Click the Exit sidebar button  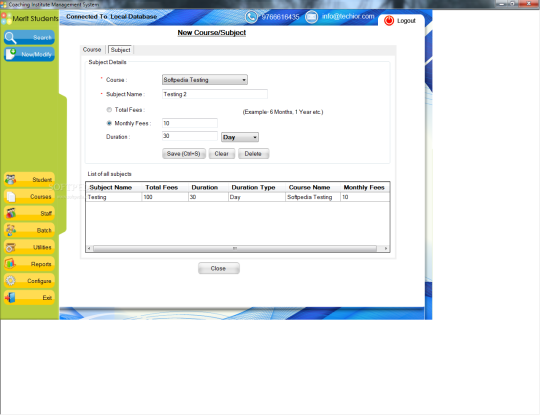pos(29,298)
